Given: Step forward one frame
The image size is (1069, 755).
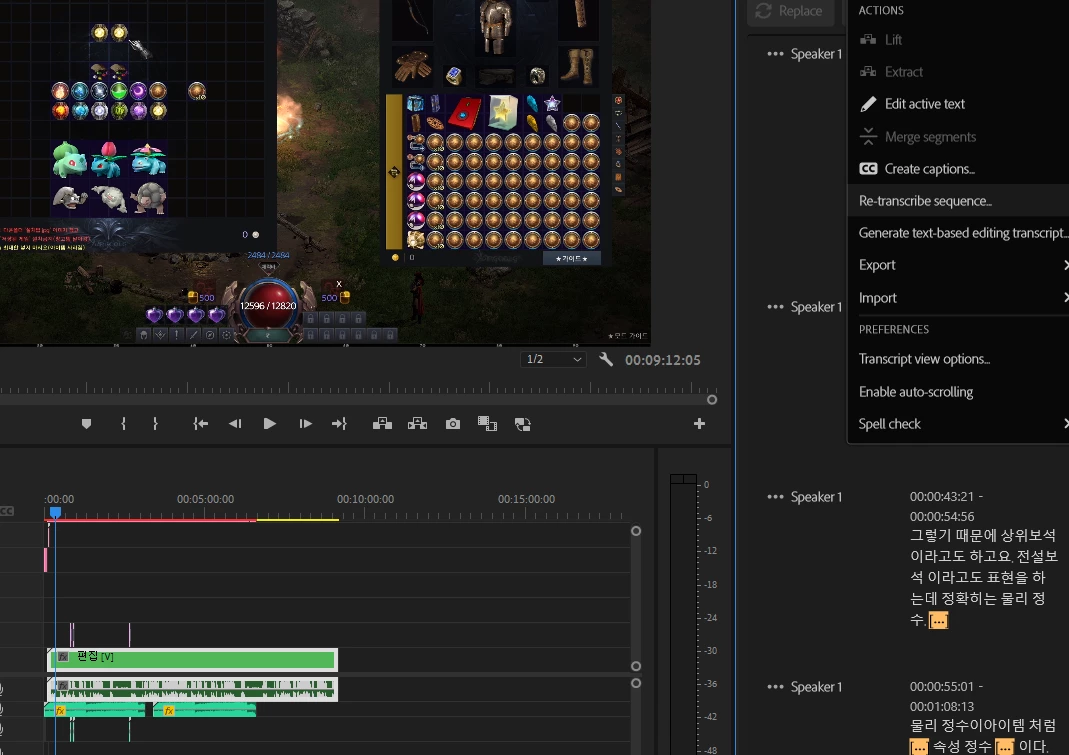Looking at the screenshot, I should tap(305, 424).
